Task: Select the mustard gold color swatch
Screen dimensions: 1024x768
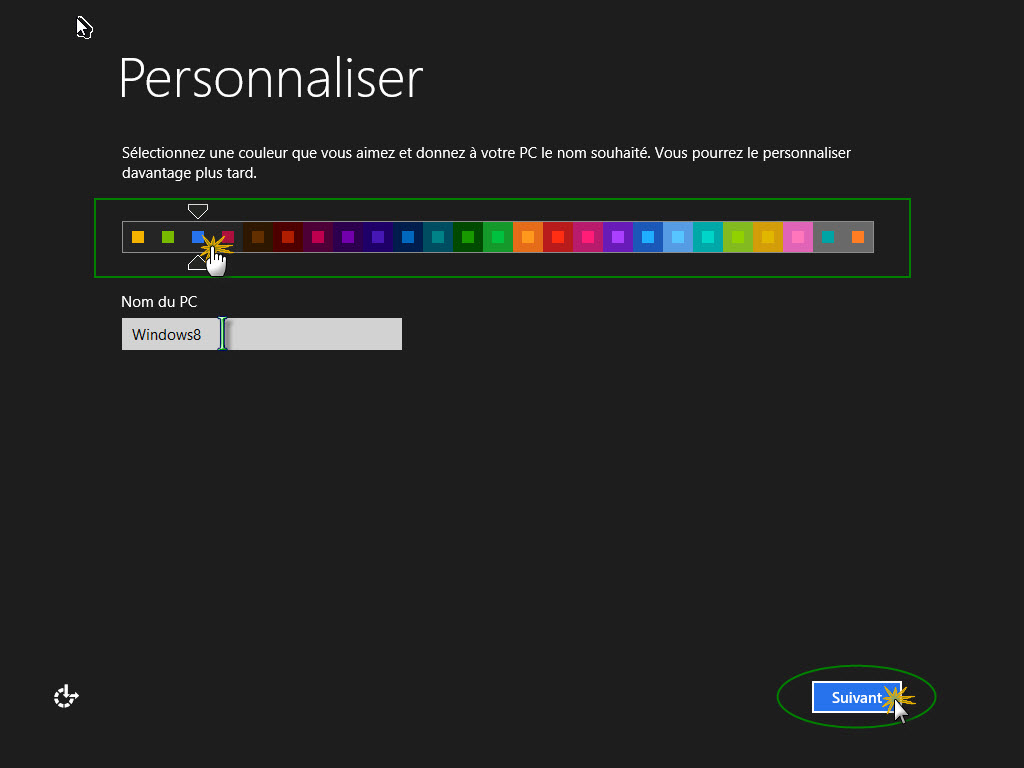Action: tap(769, 237)
